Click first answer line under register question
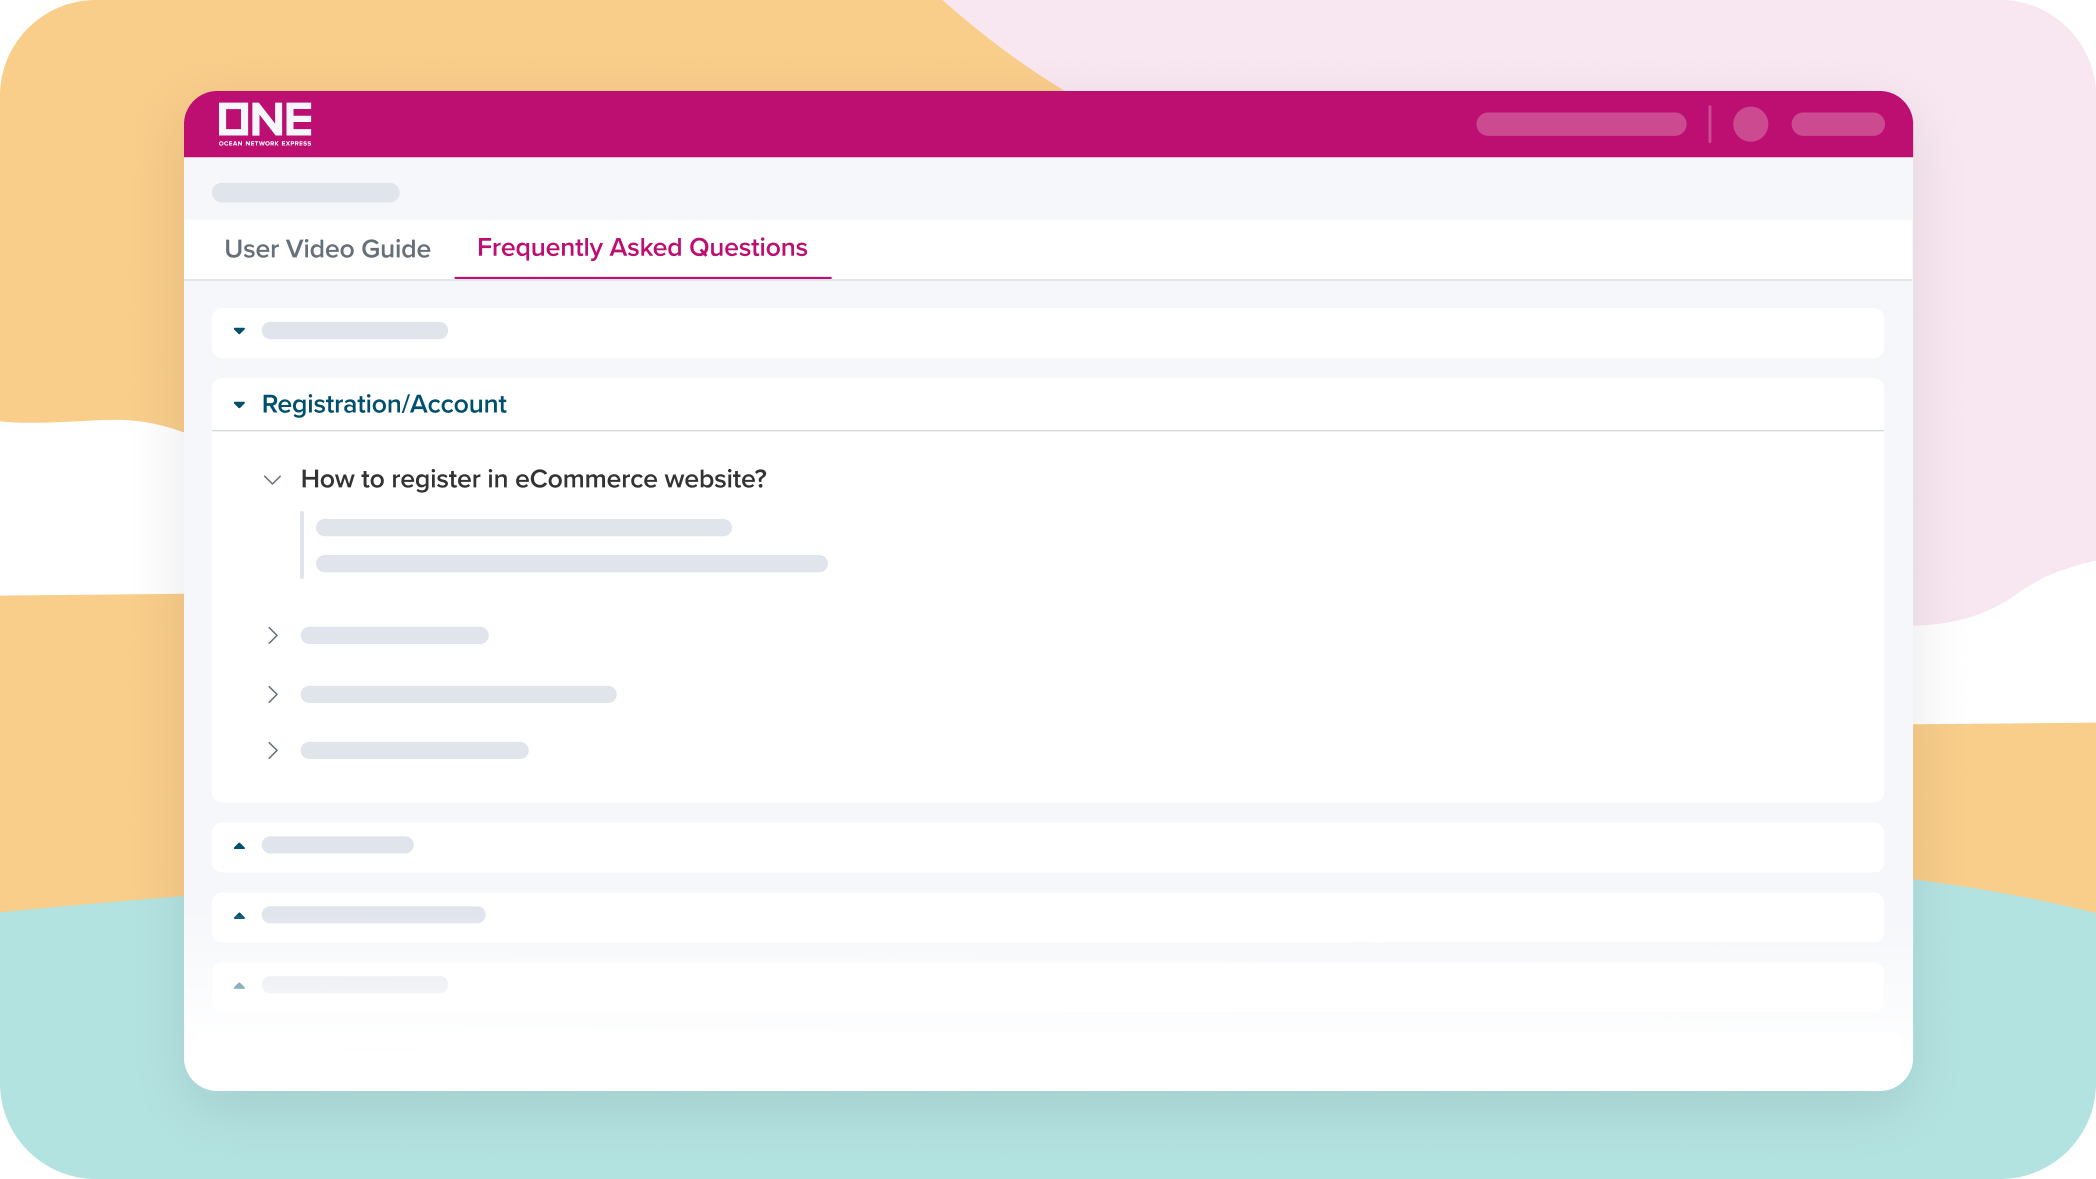 pyautogui.click(x=523, y=527)
